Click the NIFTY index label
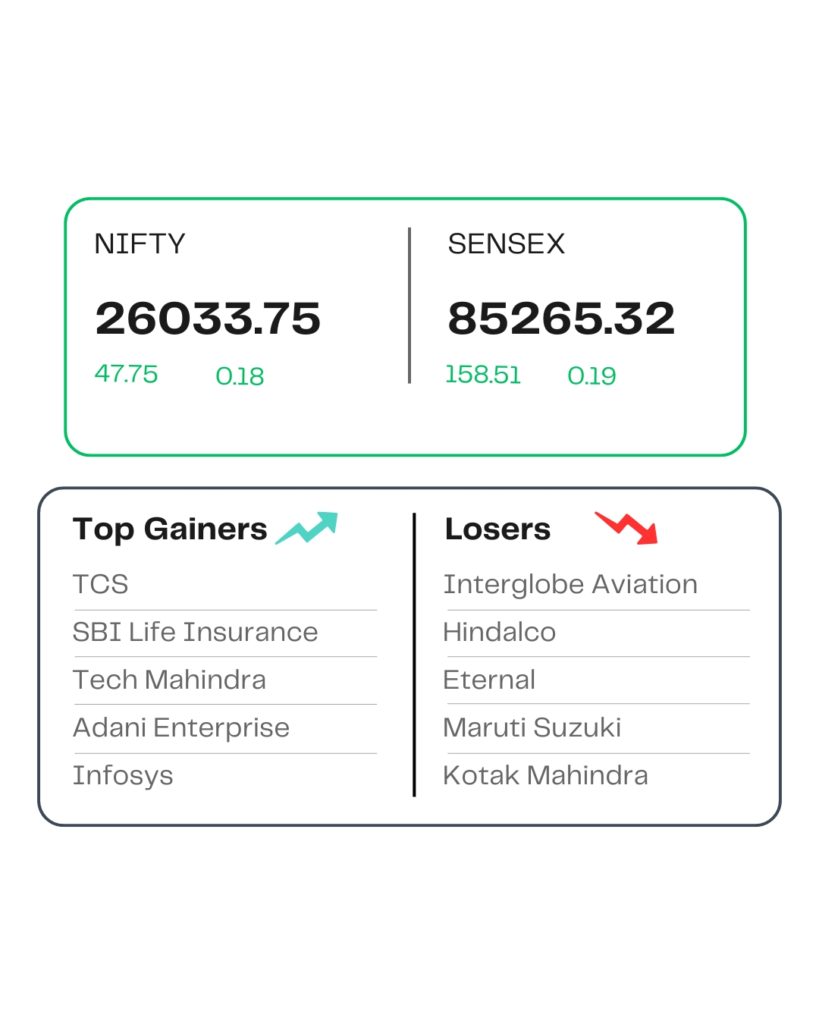The image size is (819, 1024). coord(140,244)
